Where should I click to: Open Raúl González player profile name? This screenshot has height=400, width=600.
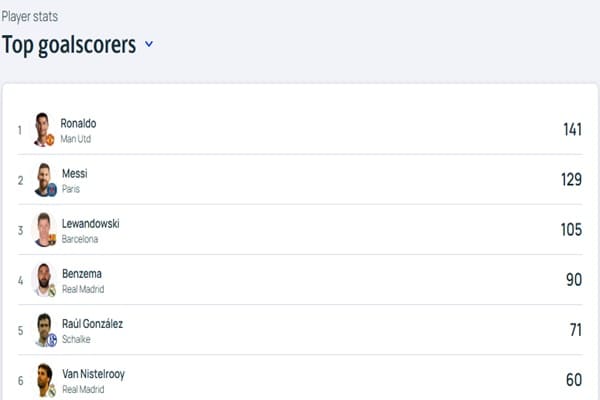click(x=92, y=323)
